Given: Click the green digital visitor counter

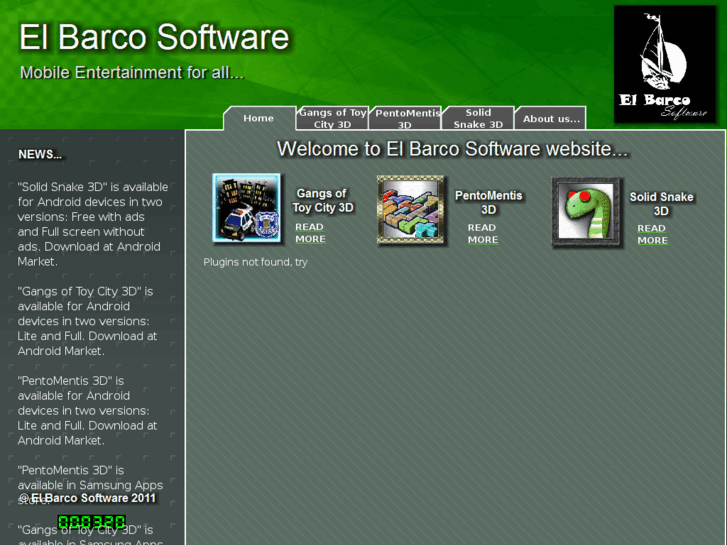Looking at the screenshot, I should (x=91, y=522).
